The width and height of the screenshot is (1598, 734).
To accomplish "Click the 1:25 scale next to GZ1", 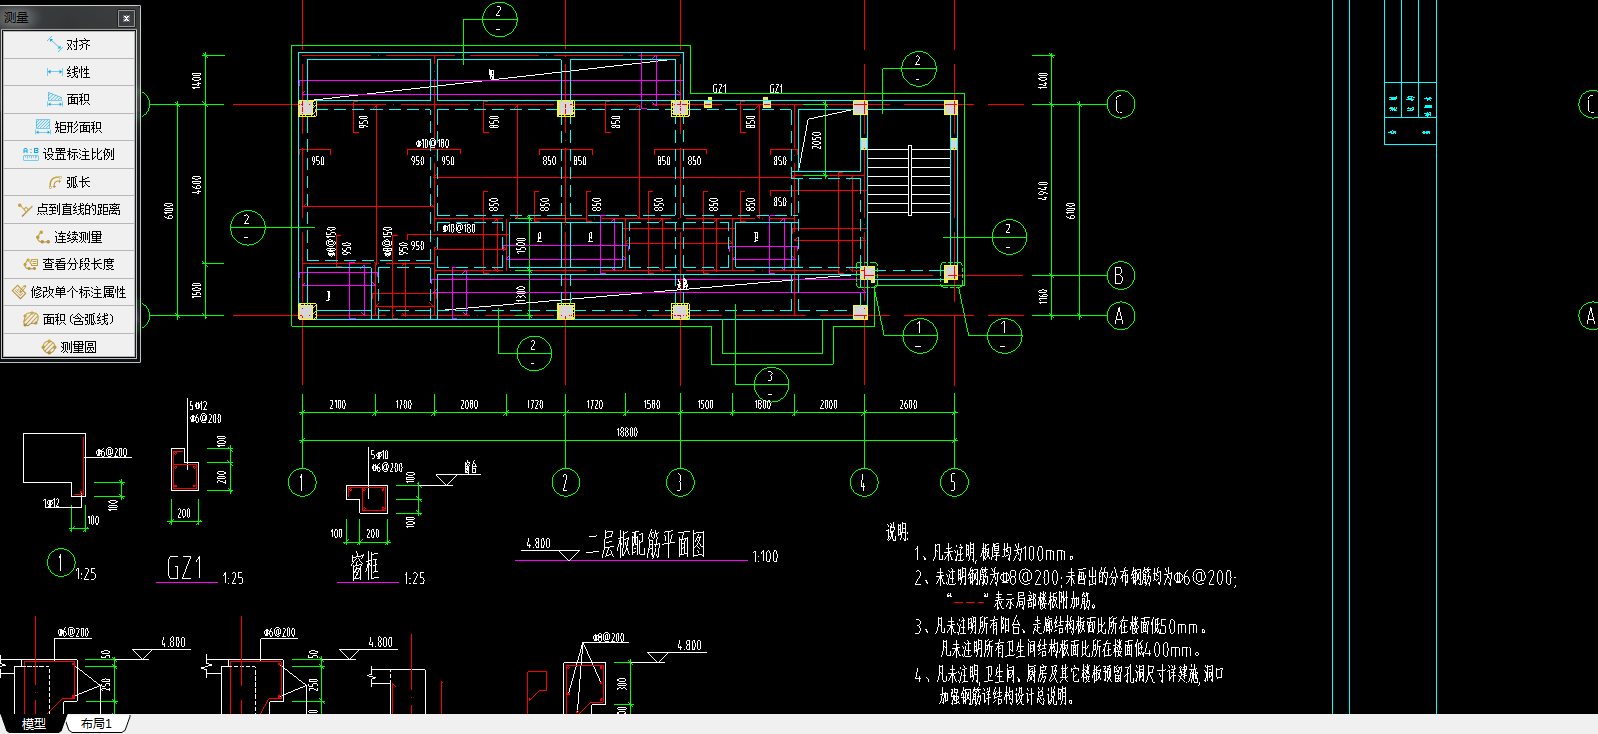I will [232, 578].
